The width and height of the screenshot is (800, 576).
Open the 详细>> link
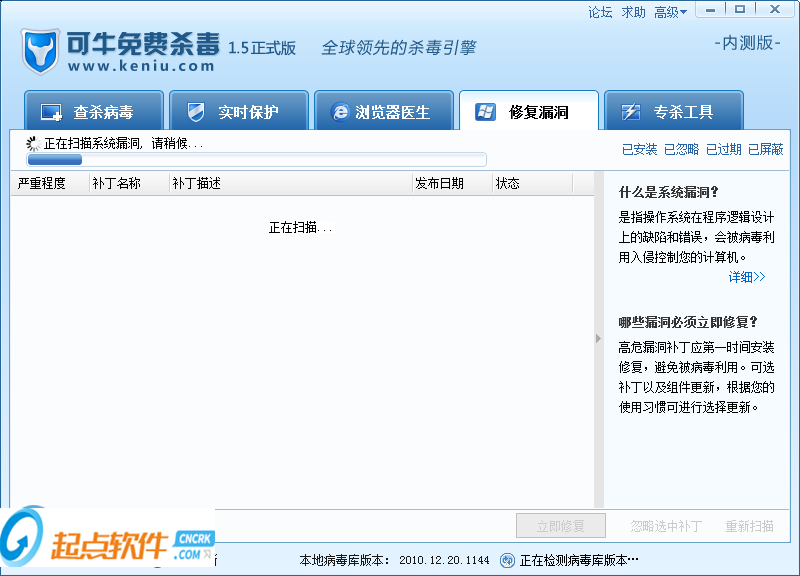click(x=747, y=277)
